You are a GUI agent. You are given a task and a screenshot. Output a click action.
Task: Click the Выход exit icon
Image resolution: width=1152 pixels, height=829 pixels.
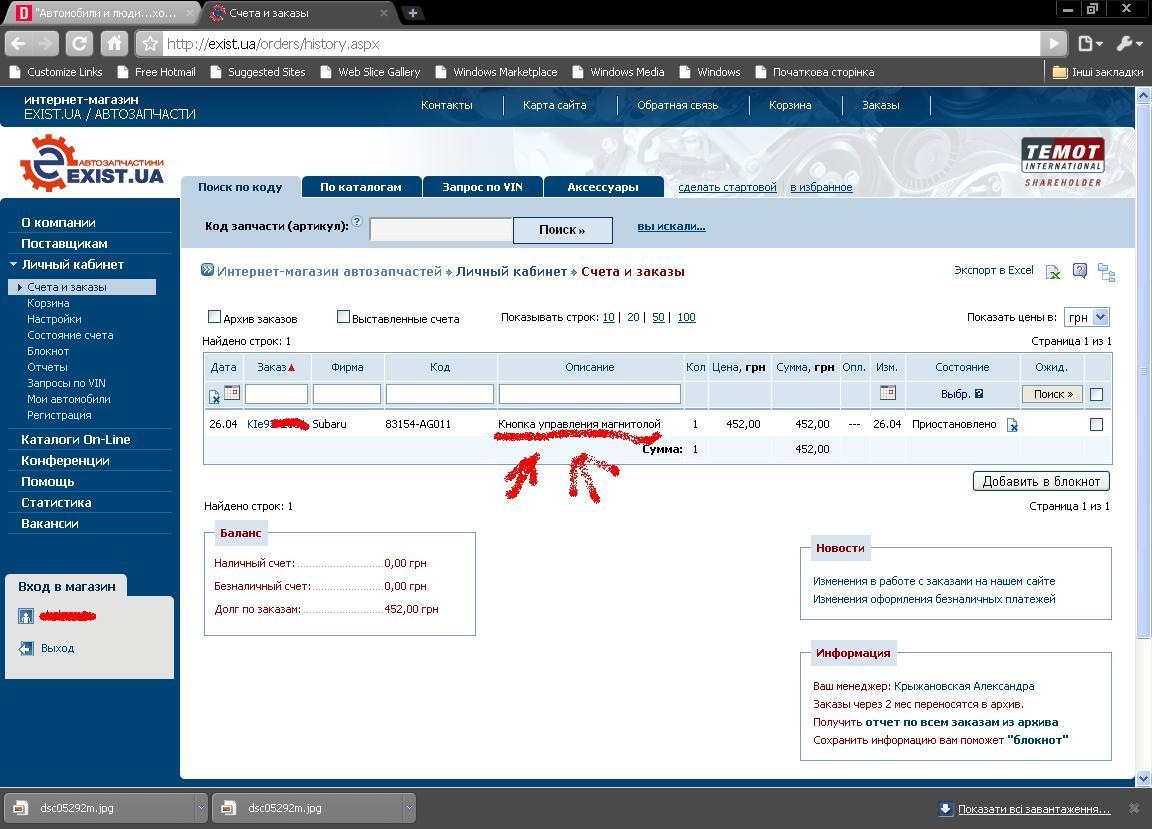[26, 648]
